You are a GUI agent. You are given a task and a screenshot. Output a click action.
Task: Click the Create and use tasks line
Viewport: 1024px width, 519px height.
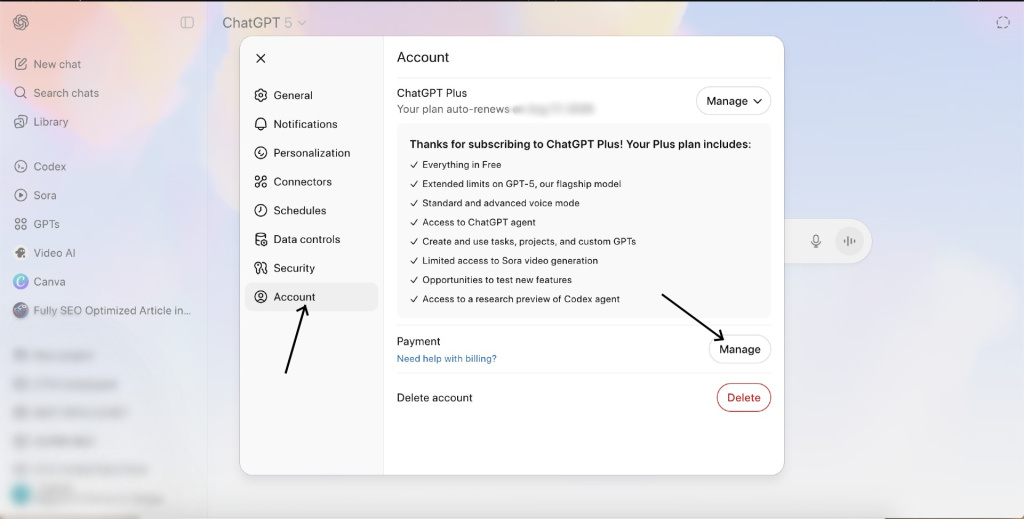click(529, 242)
